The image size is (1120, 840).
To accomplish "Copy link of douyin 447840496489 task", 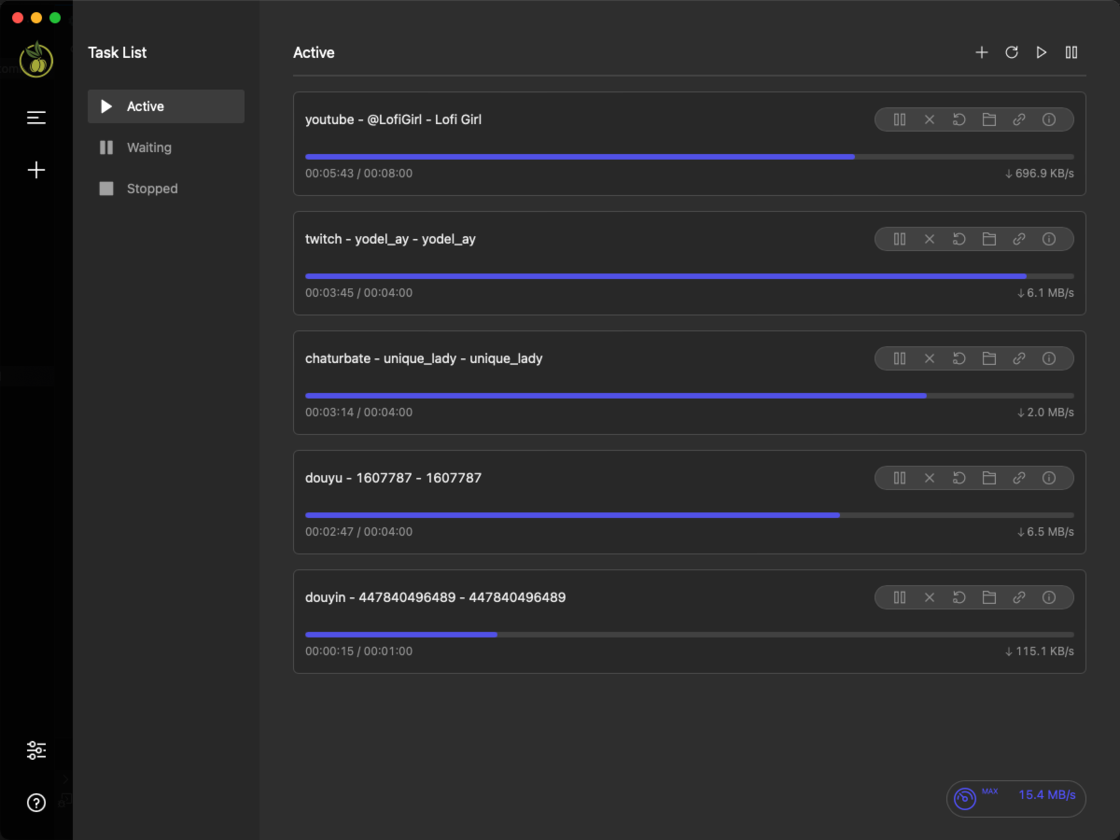I will click(1019, 596).
